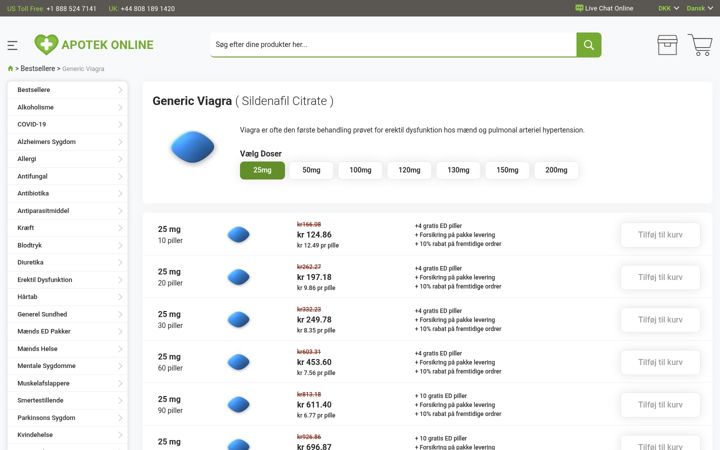The width and height of the screenshot is (720, 450).
Task: Click Bestsellere breadcrumb link
Action: pos(38,68)
